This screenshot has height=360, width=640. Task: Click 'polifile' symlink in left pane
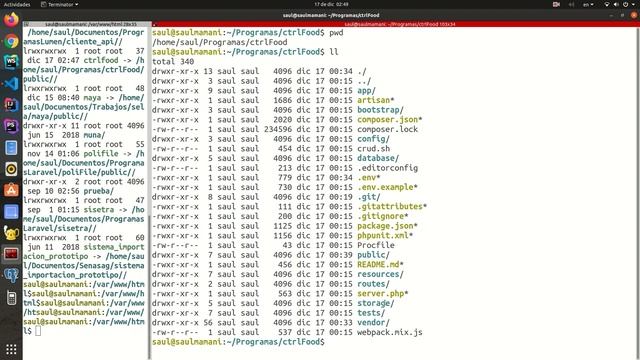pos(101,154)
